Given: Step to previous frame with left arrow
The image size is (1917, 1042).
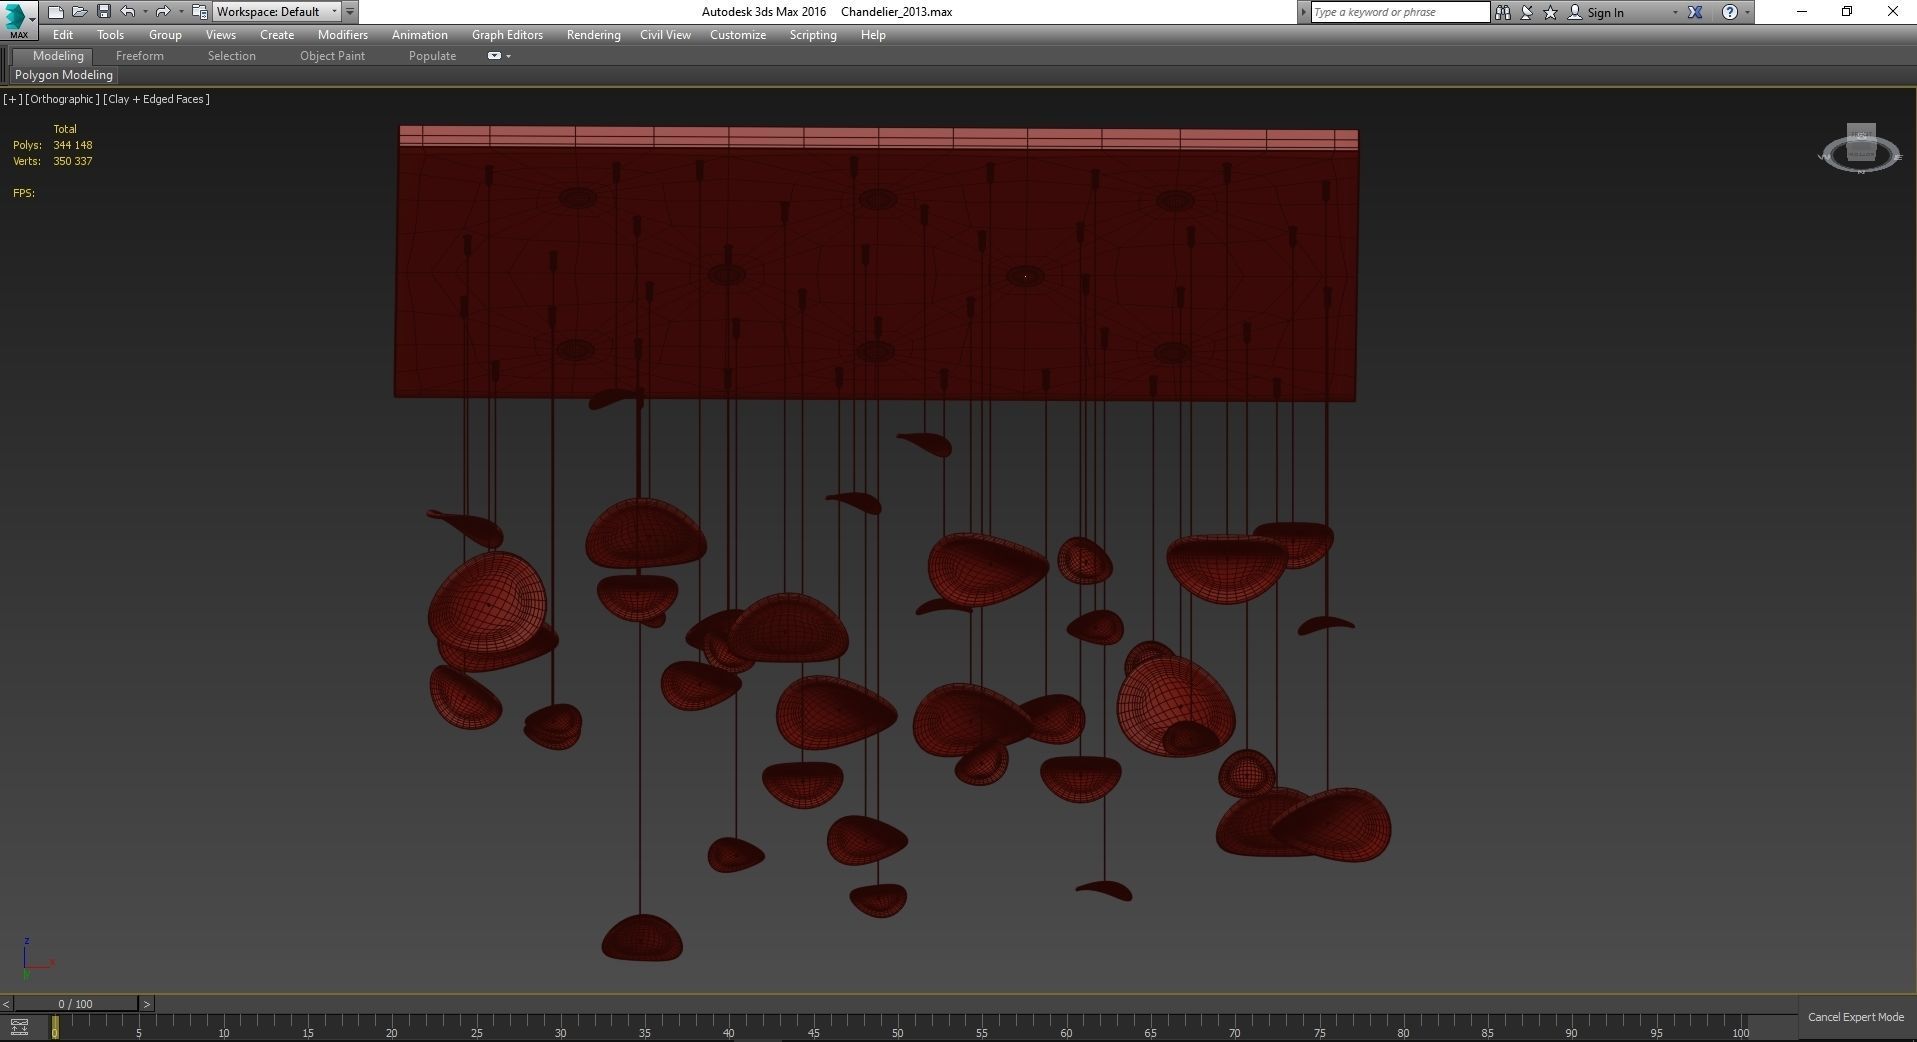Looking at the screenshot, I should tap(6, 1004).
